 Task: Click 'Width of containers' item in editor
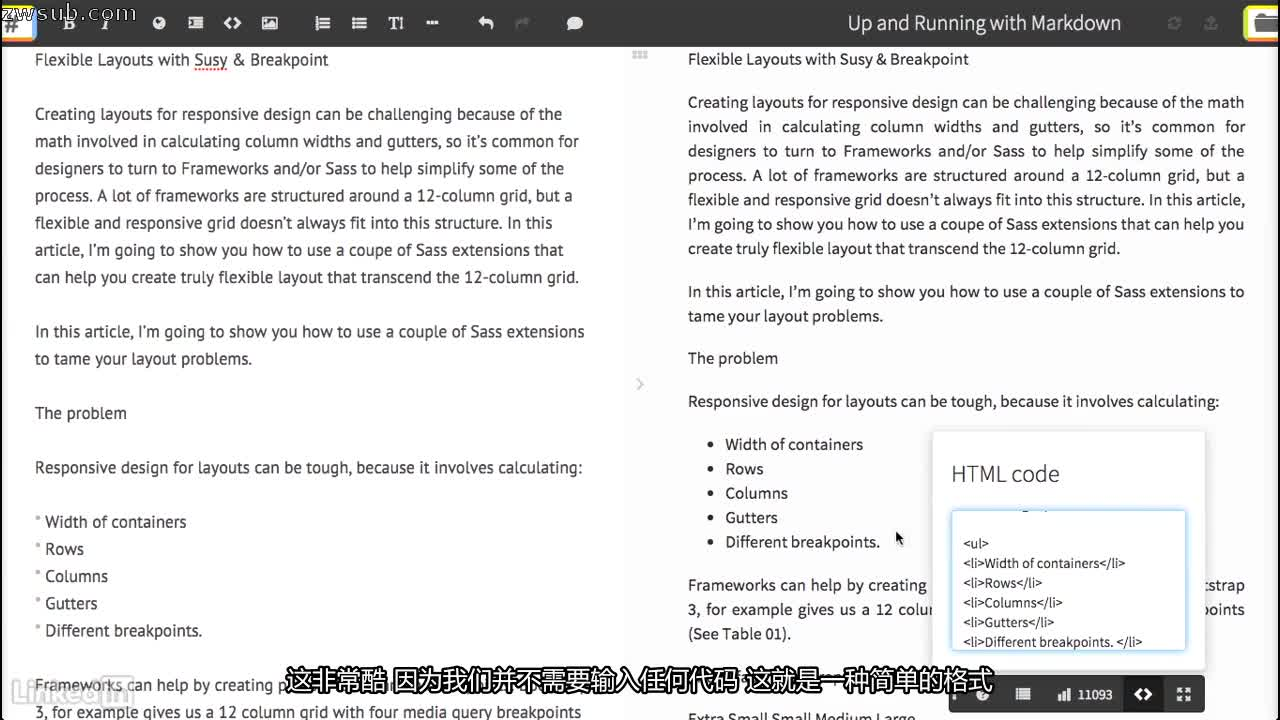coord(115,522)
